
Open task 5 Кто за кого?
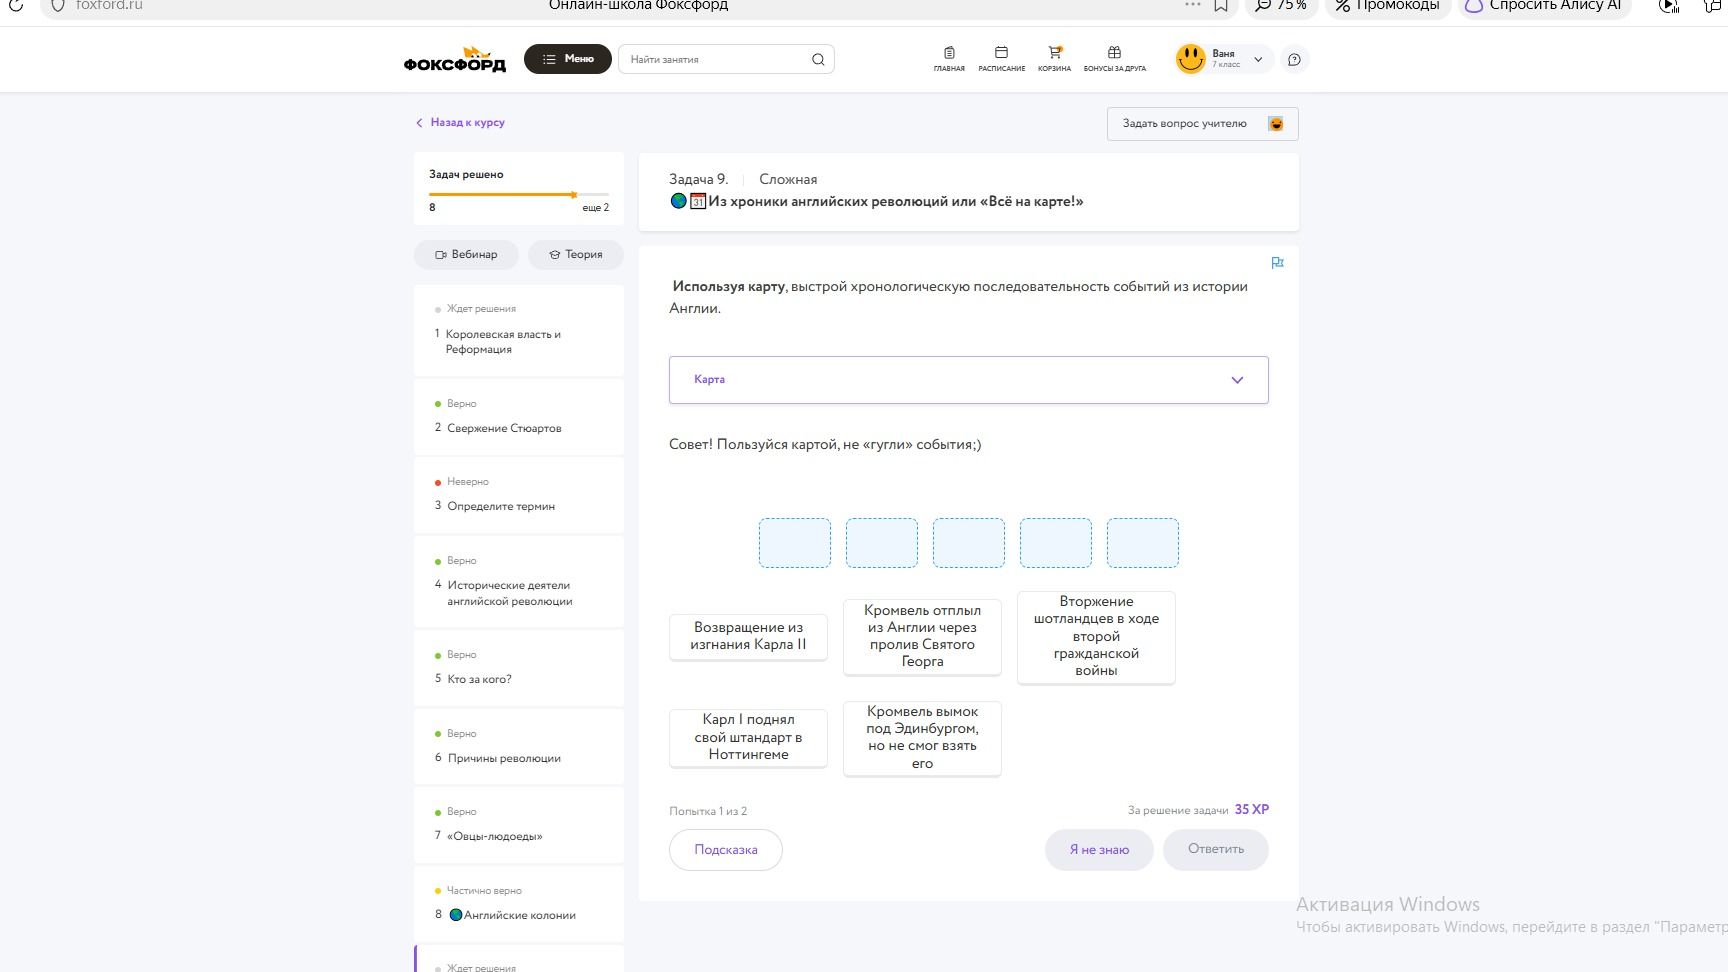click(x=518, y=668)
